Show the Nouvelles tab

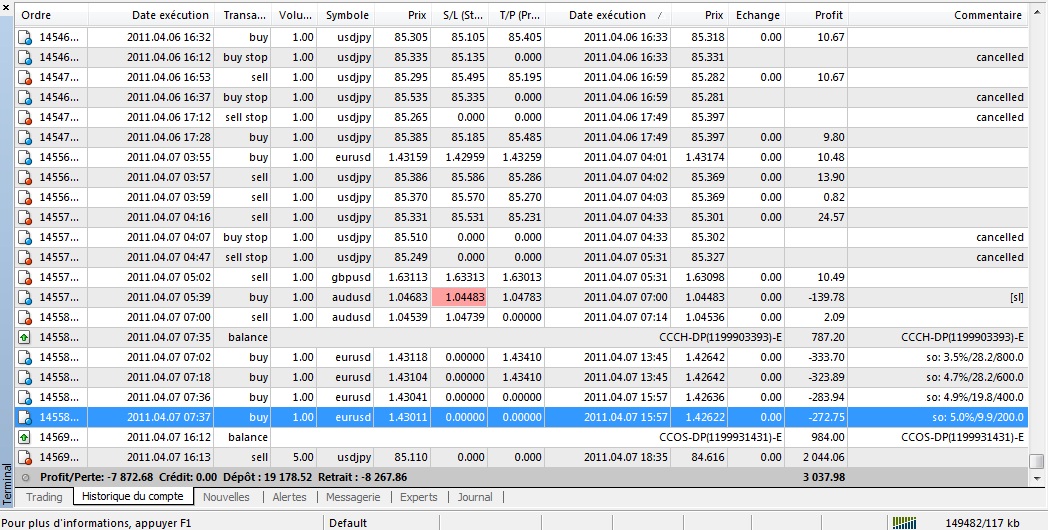pos(226,497)
